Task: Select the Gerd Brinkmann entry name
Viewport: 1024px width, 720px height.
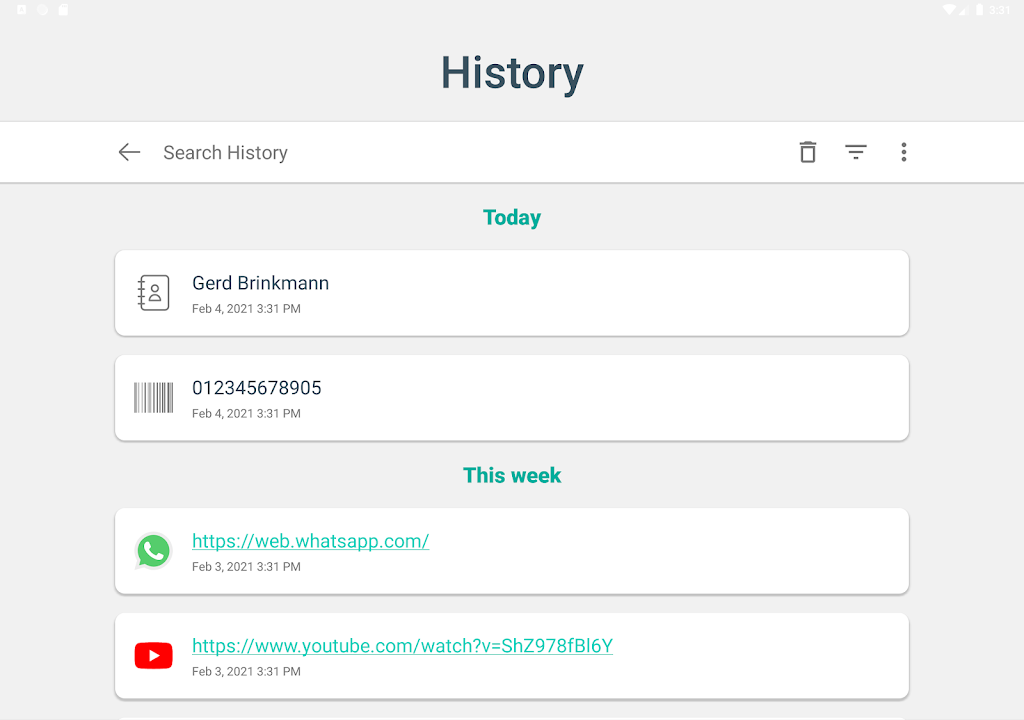Action: (x=261, y=283)
